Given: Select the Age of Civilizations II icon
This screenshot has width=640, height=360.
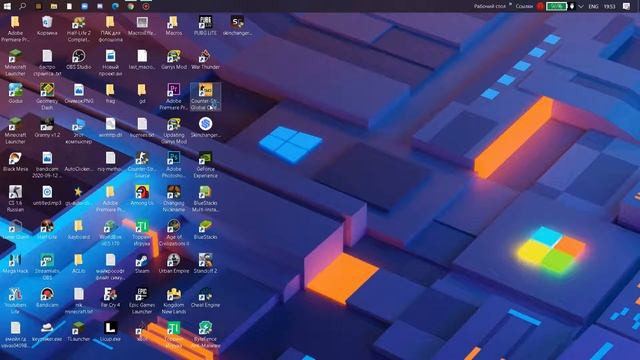Looking at the screenshot, I should tap(174, 232).
